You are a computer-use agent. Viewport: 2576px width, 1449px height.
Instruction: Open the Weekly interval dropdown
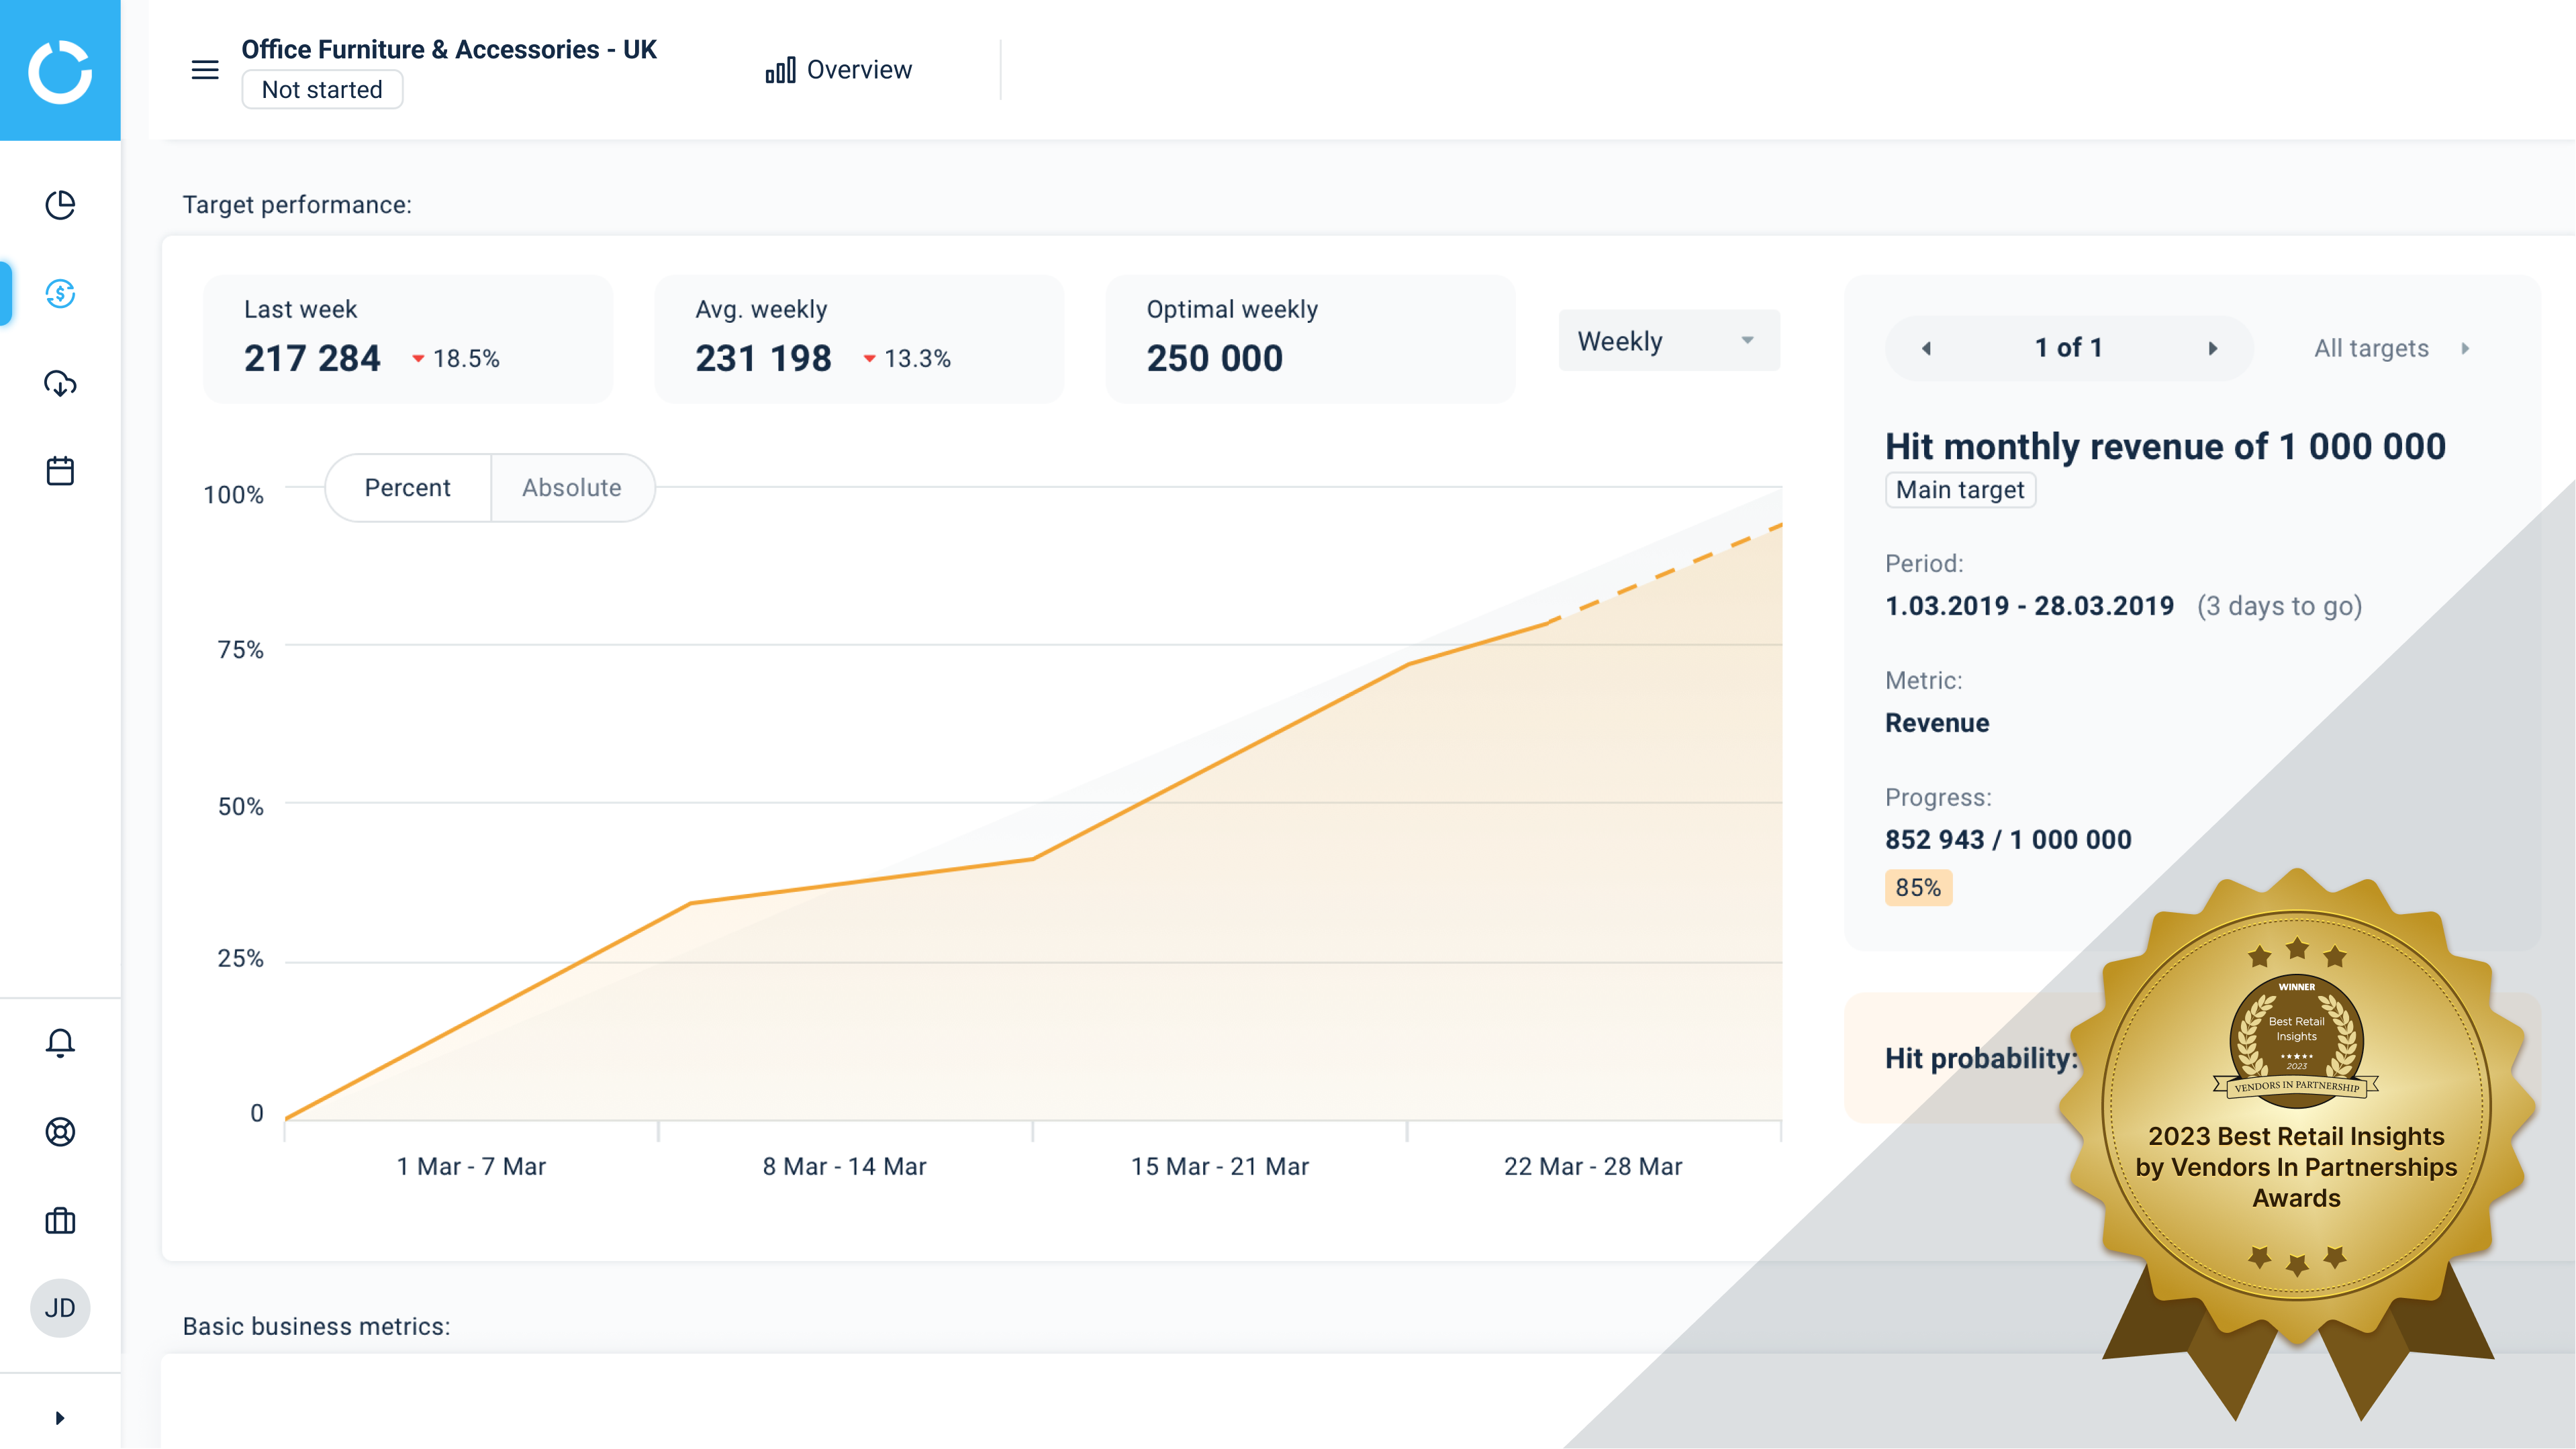(x=1667, y=340)
